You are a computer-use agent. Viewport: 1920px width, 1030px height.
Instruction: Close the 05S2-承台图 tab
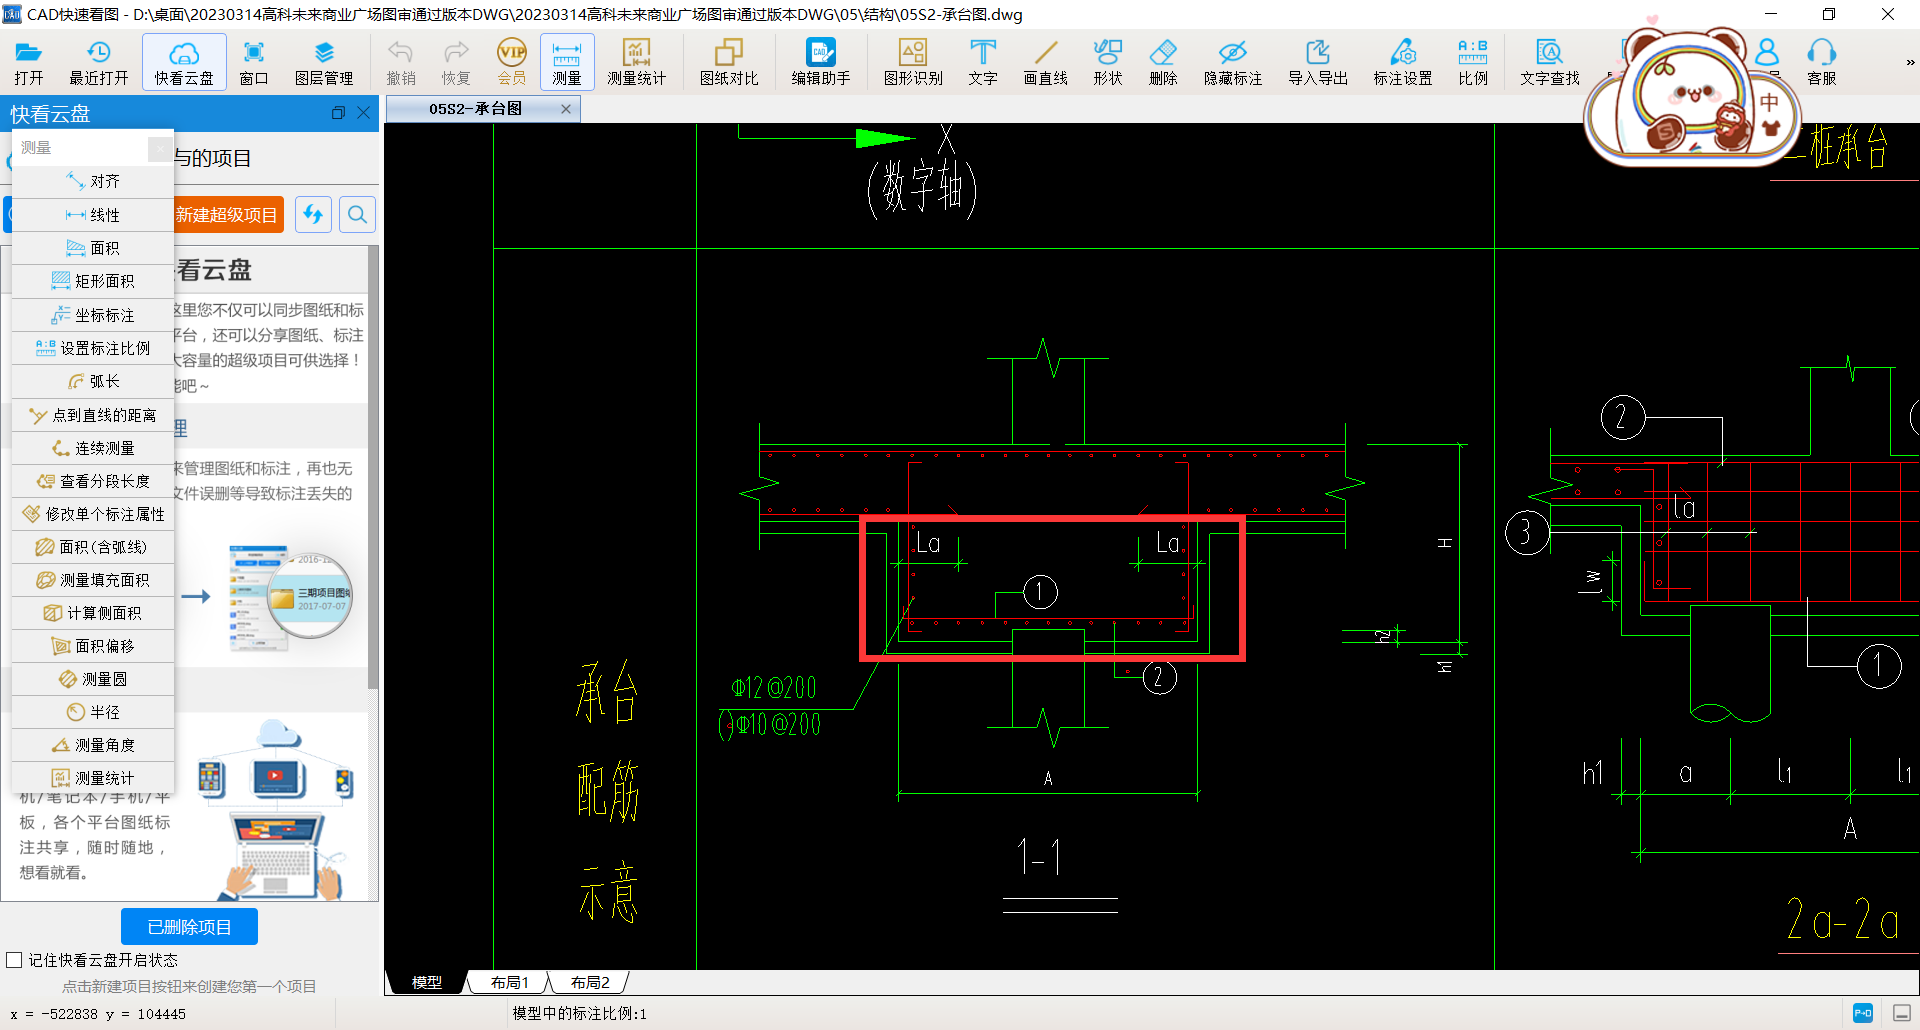pos(566,109)
